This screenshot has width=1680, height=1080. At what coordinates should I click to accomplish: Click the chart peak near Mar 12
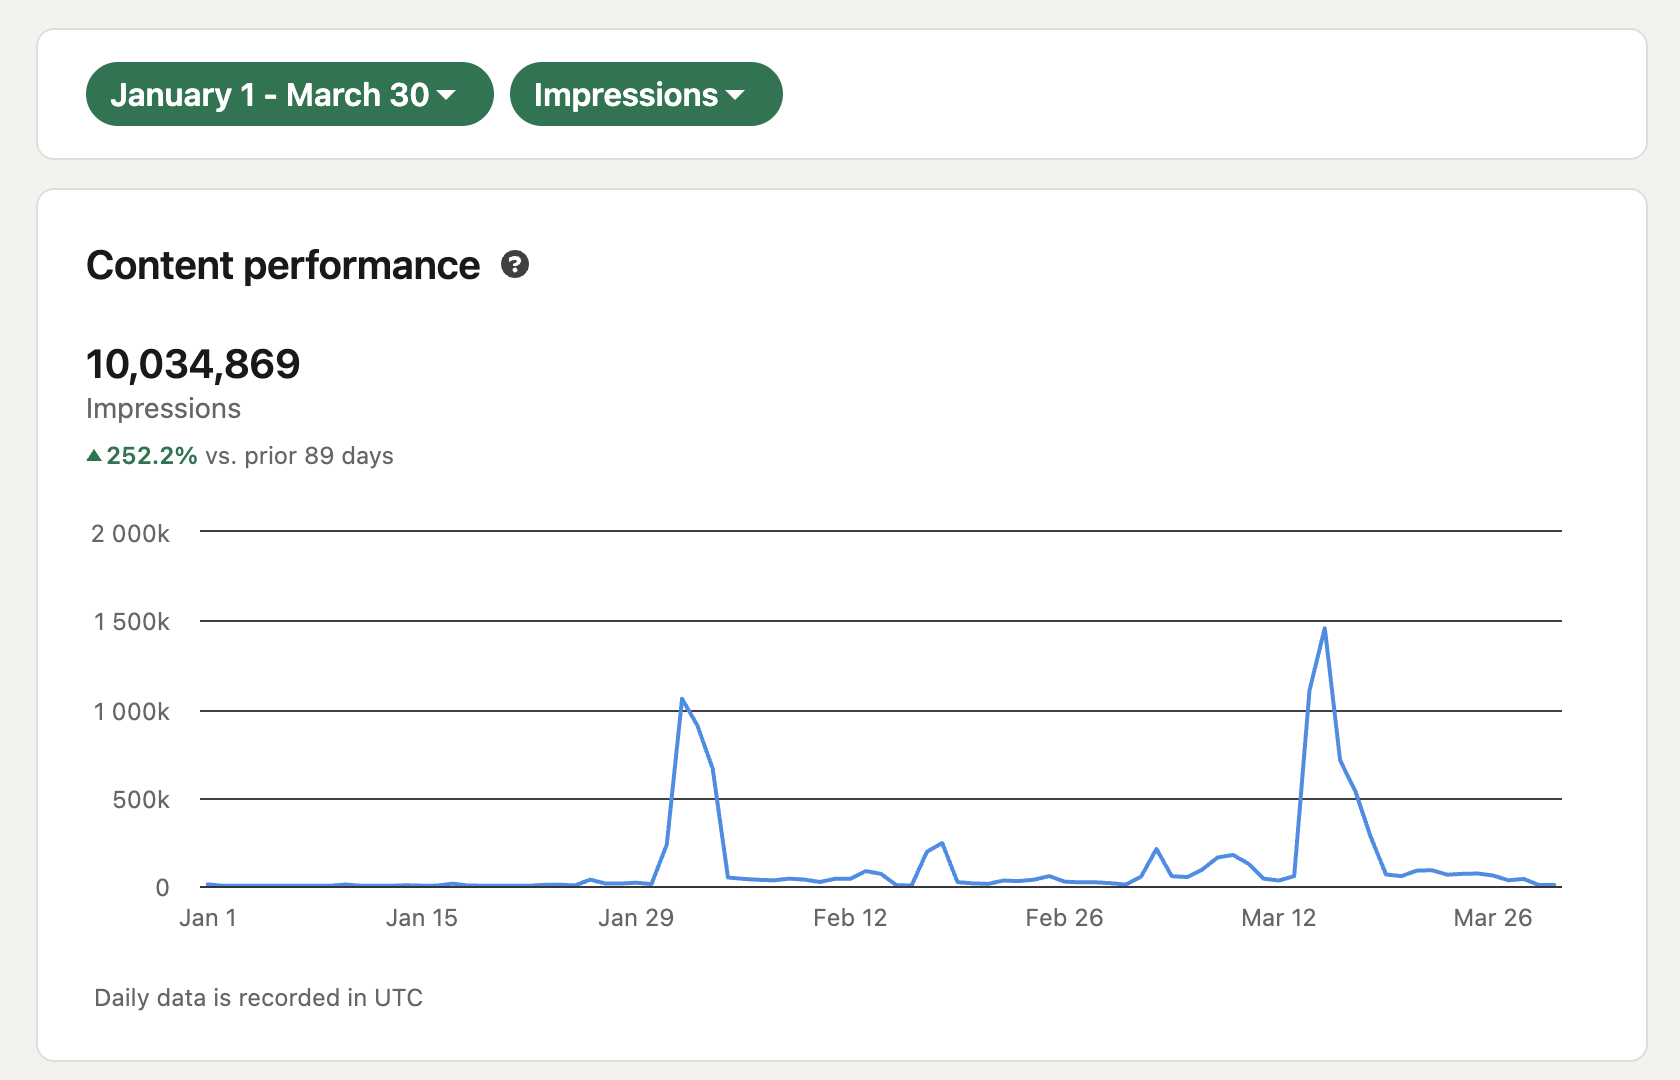1324,630
